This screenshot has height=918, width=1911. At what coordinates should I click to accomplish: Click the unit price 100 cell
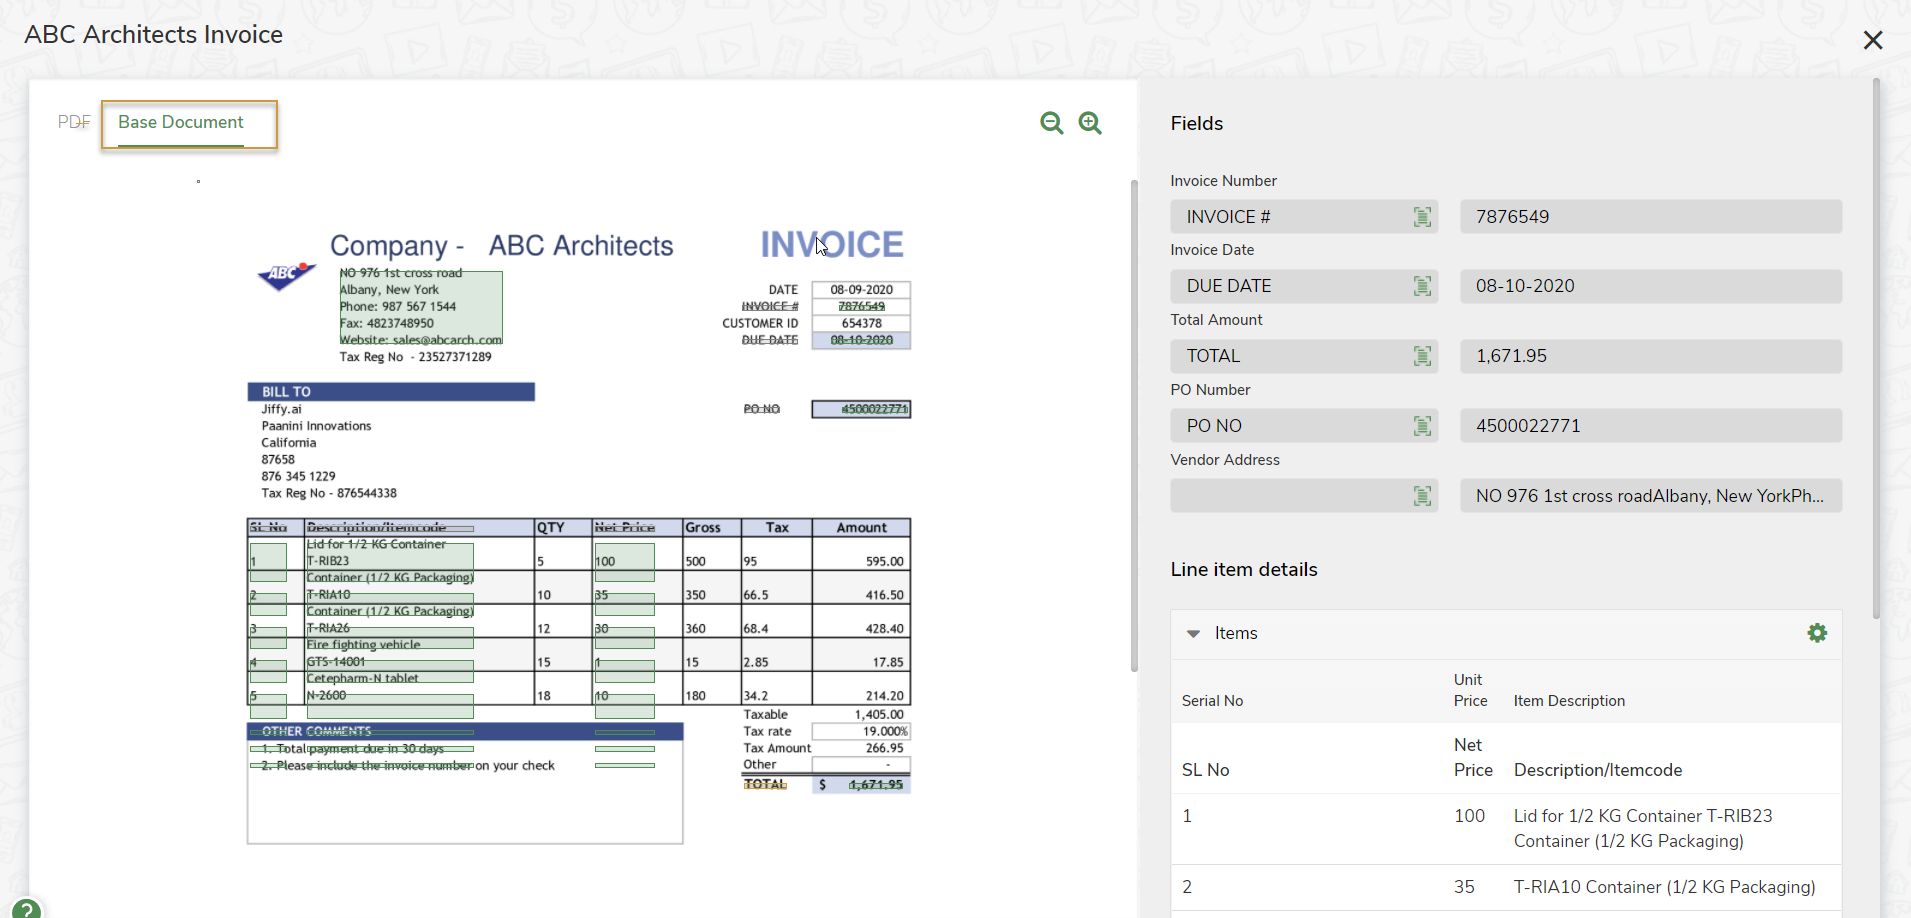pos(1469,816)
